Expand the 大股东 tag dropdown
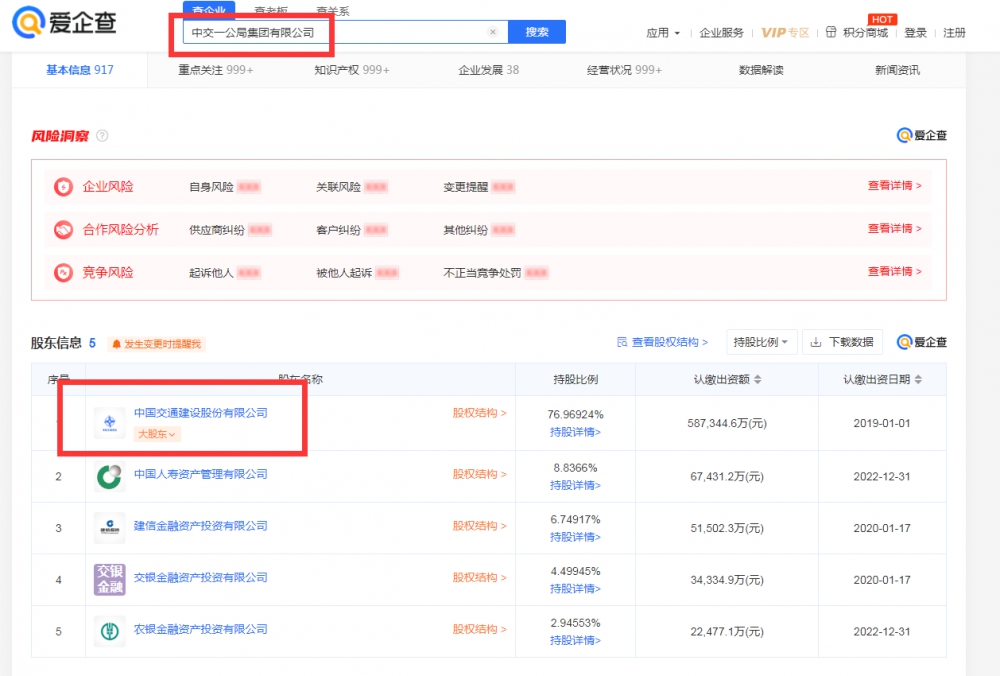 [157, 434]
